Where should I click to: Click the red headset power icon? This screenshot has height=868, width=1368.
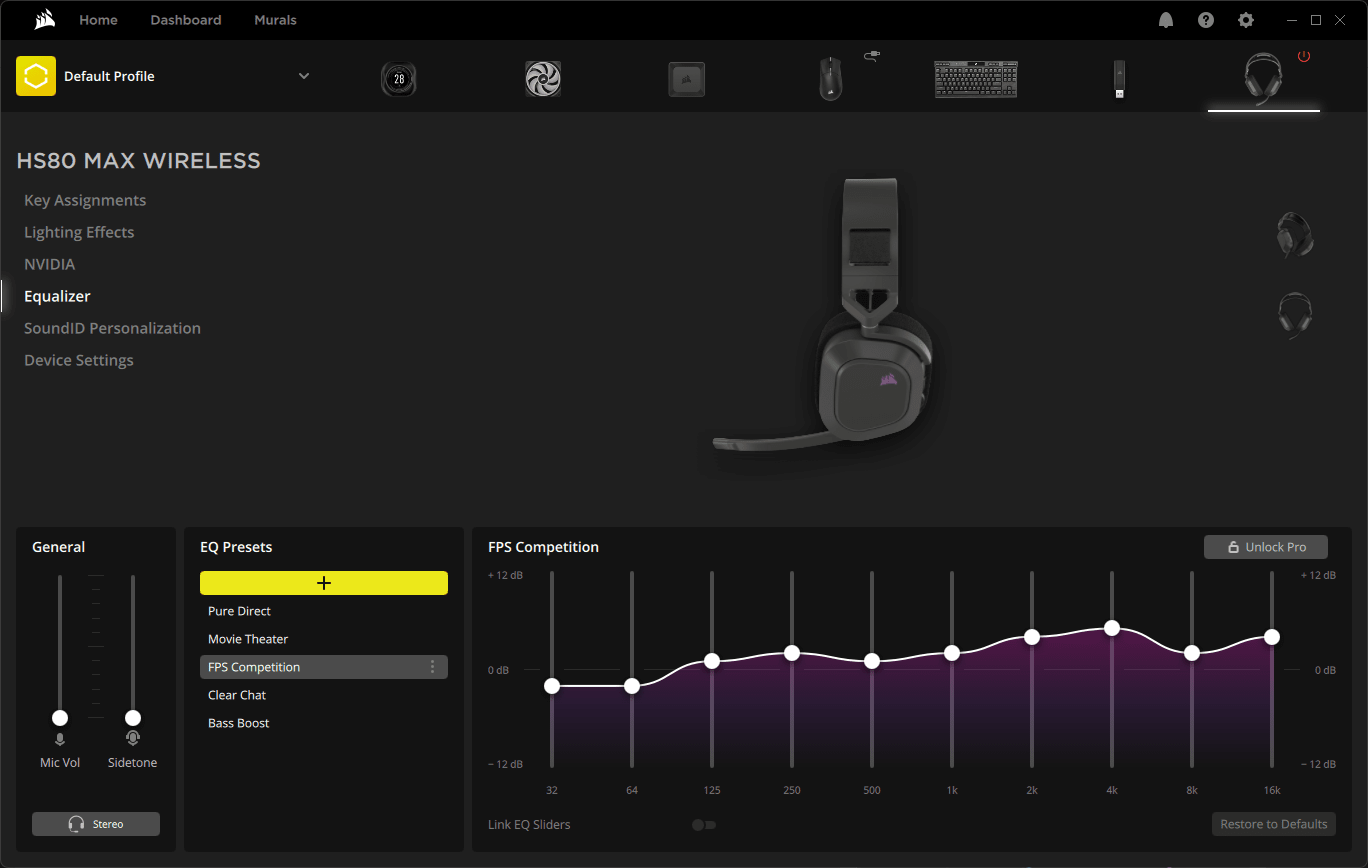tap(1304, 57)
